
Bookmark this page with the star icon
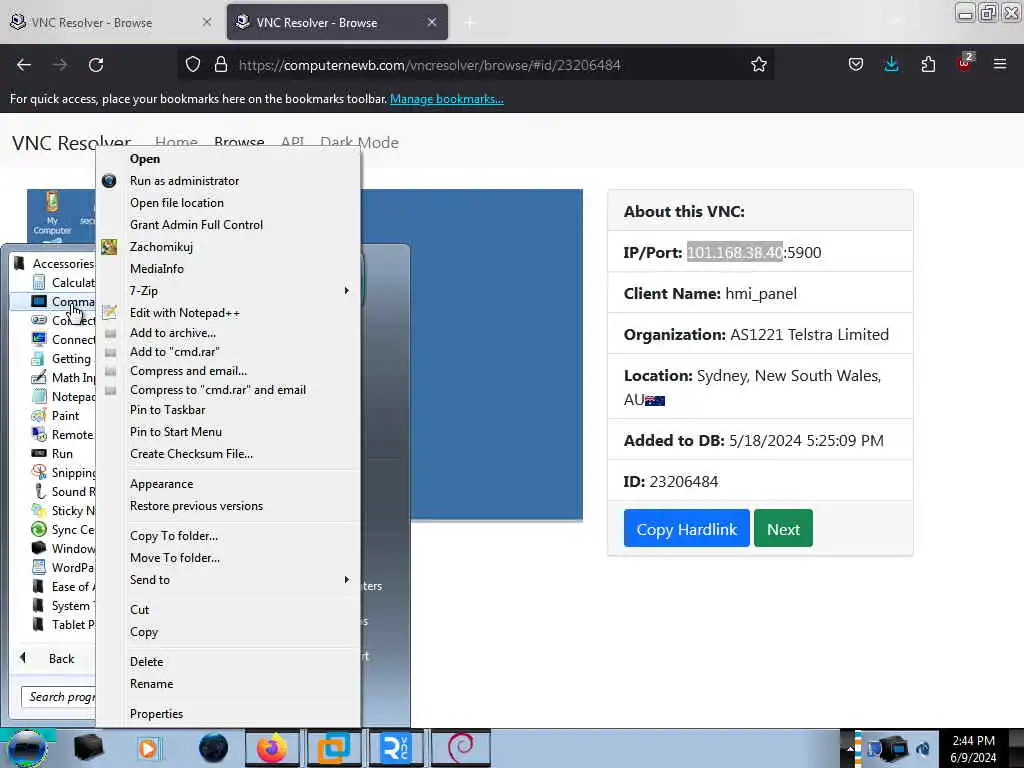click(x=758, y=65)
